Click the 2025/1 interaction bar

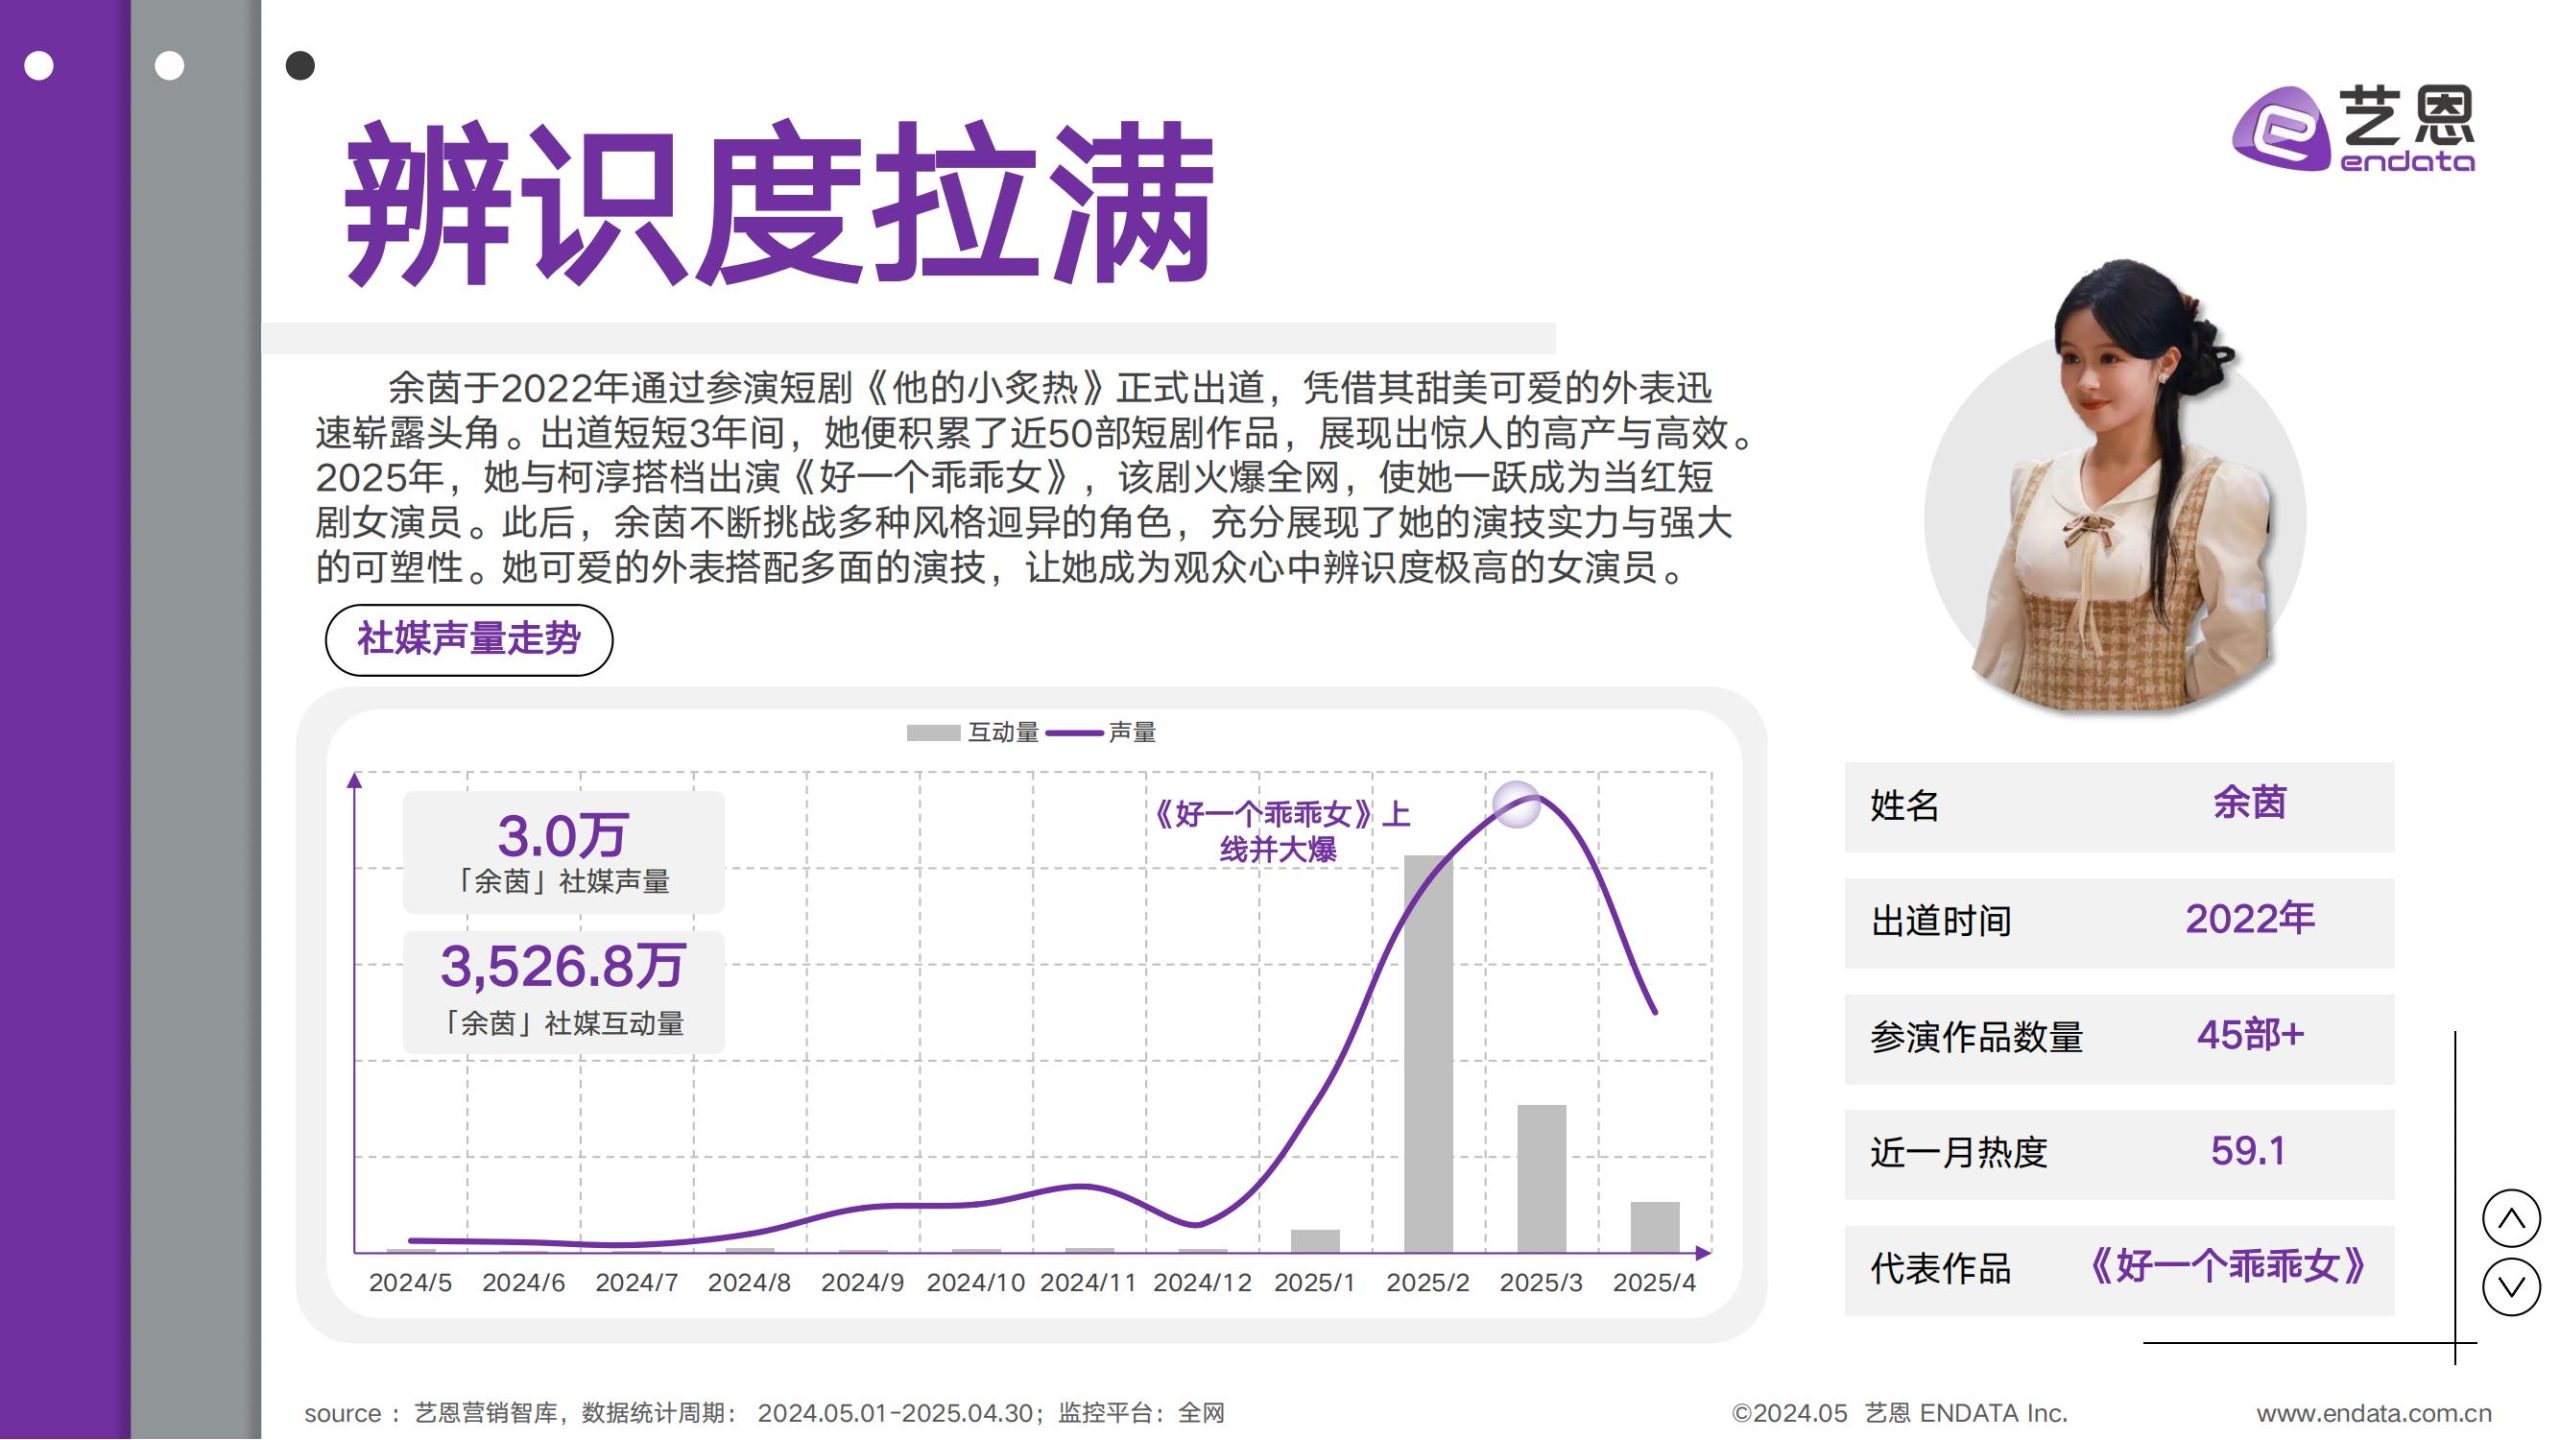point(1315,1241)
